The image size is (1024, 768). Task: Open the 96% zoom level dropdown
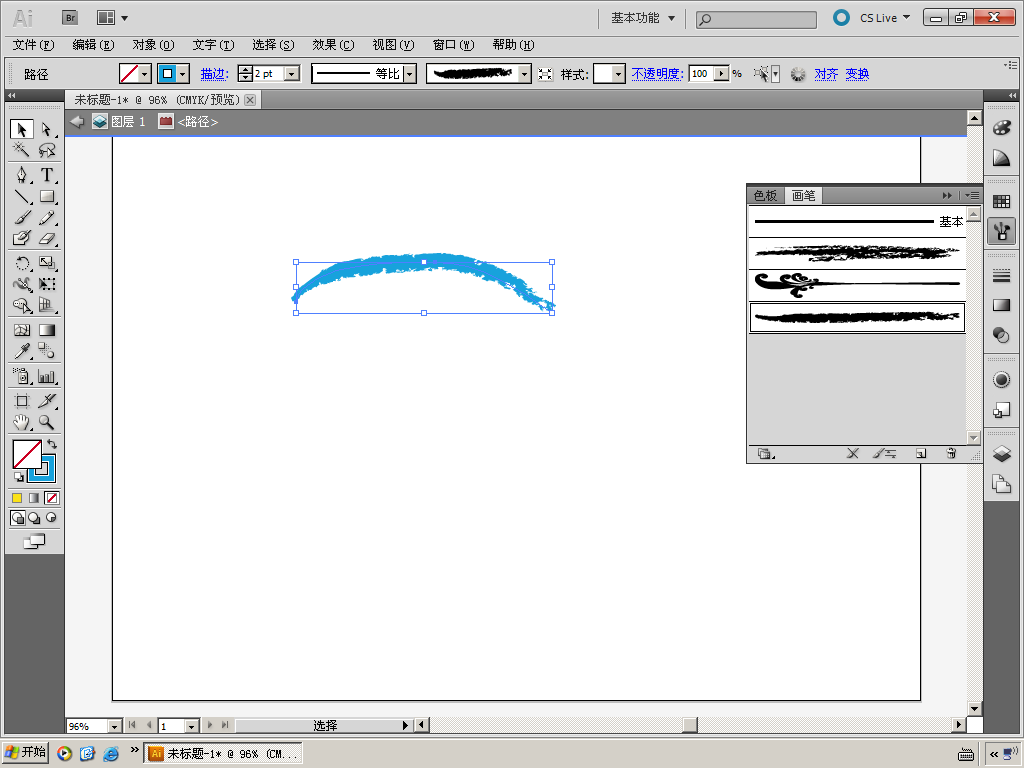click(x=114, y=726)
